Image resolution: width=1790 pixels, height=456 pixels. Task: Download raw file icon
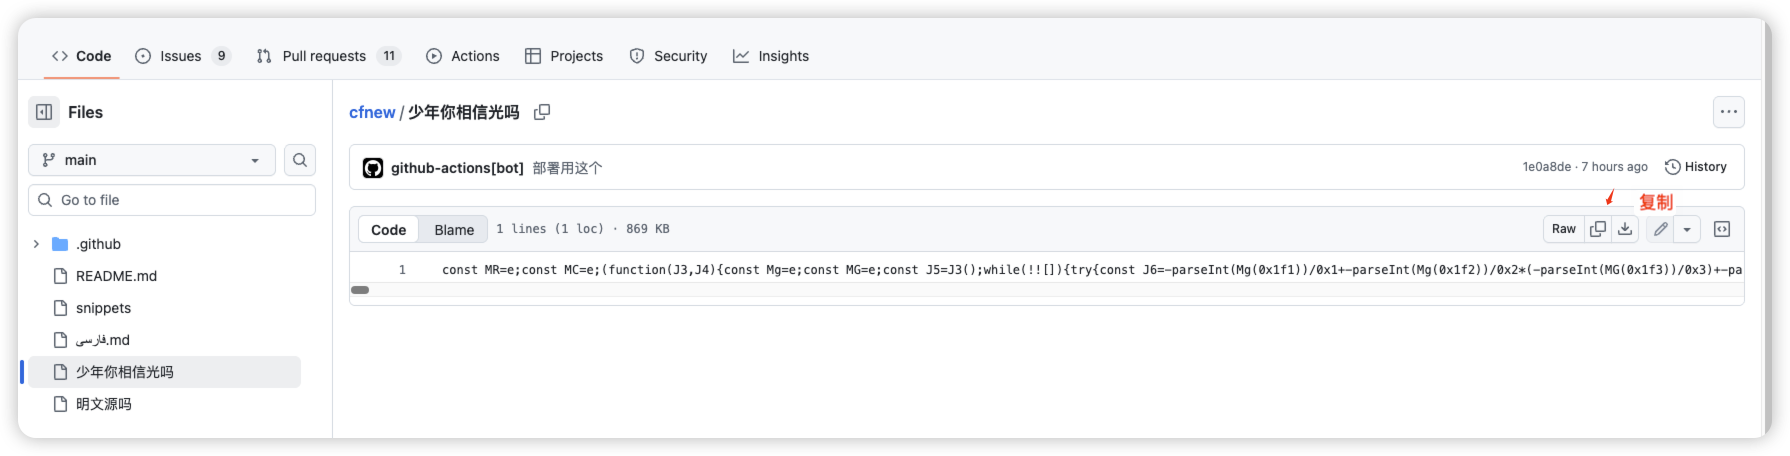(x=1625, y=229)
